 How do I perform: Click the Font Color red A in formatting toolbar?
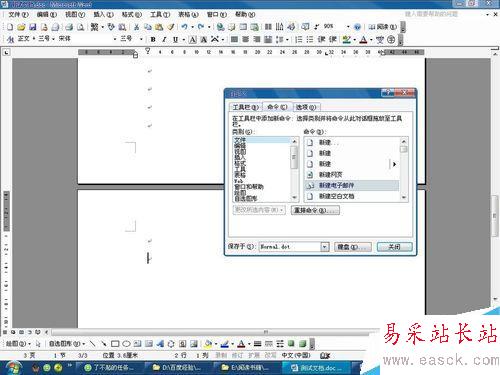pyautogui.click(x=363, y=39)
